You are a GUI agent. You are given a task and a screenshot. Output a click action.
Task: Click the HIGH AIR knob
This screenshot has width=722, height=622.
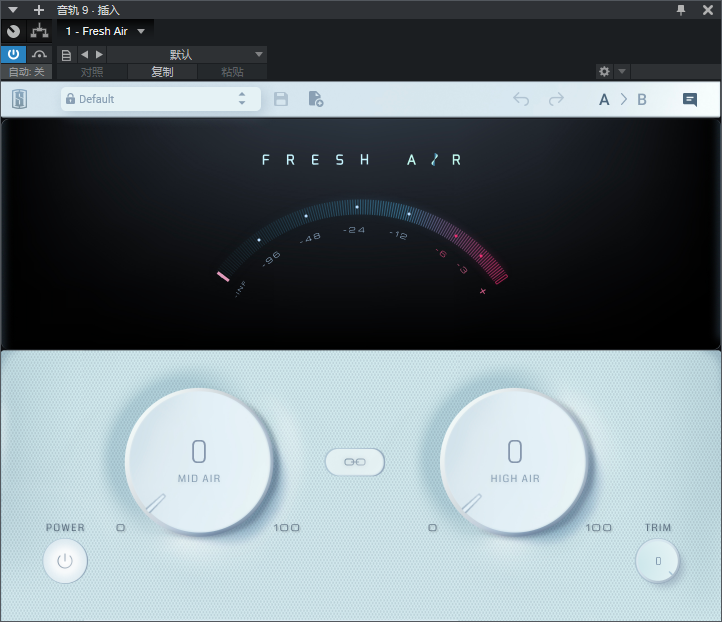coord(514,461)
